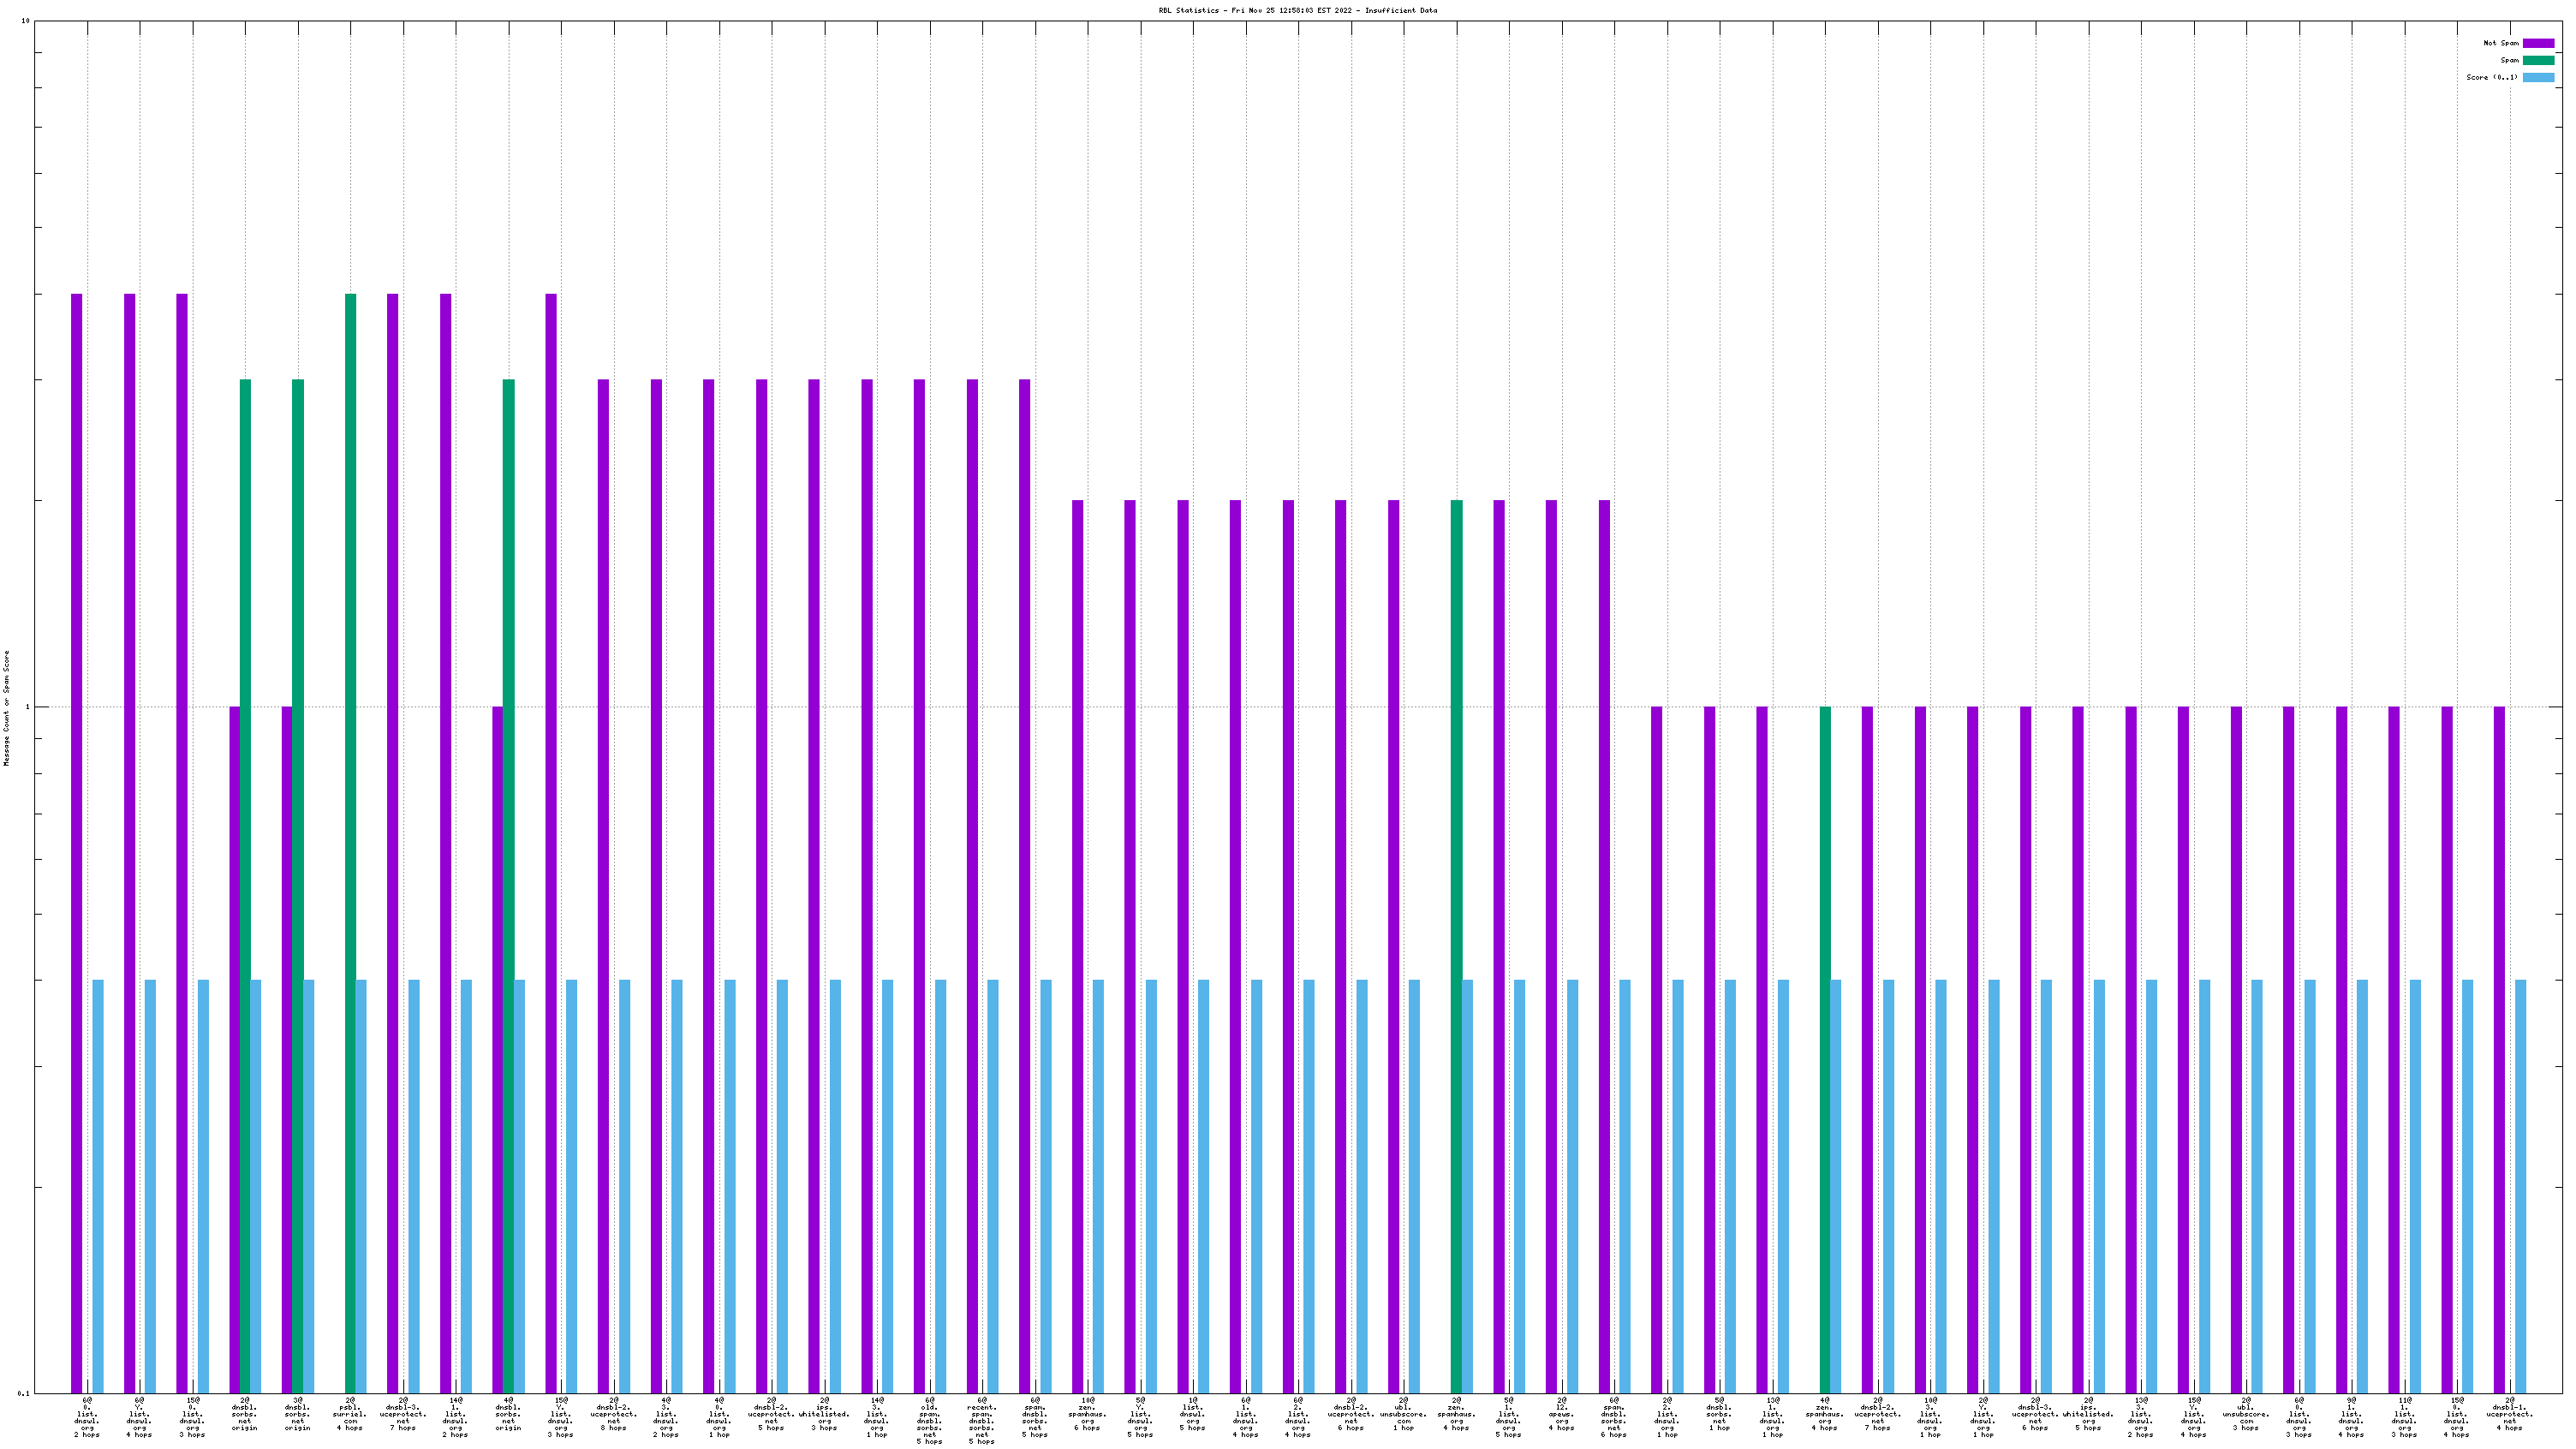Click the ips.whitelisted.org 3 hops label
This screenshot has width=2576, height=1449.
point(824,1414)
